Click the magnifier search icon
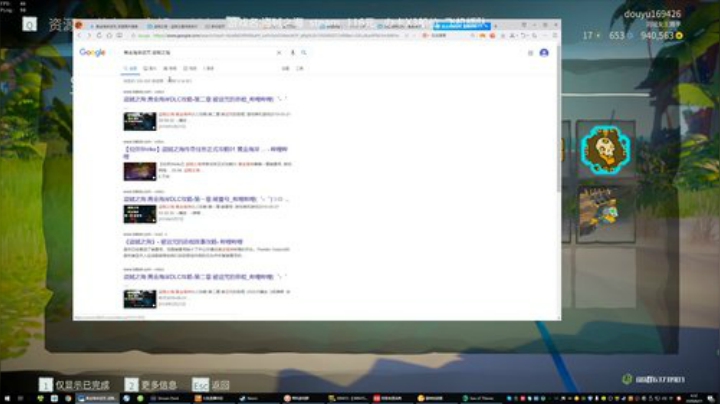 click(x=304, y=53)
